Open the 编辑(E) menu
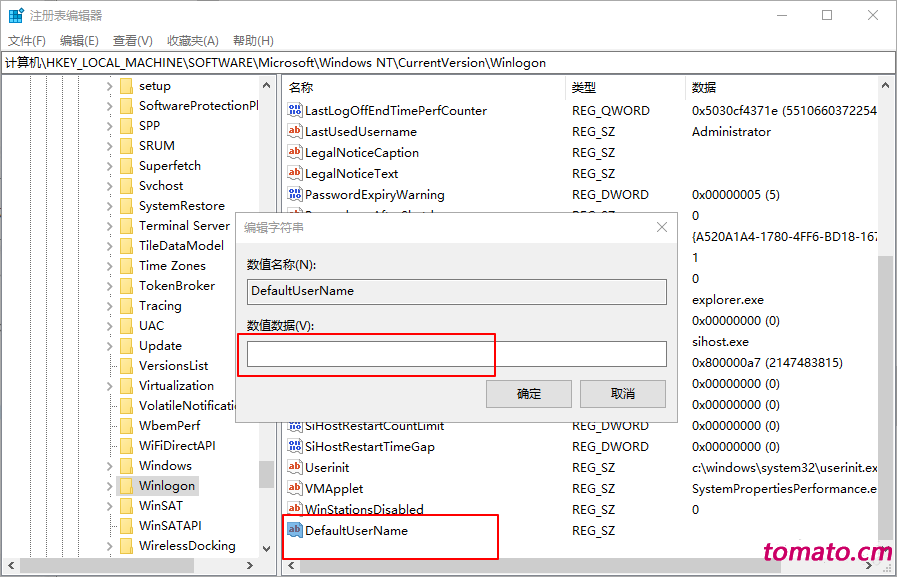Viewport: 897px width, 577px height. [79, 41]
